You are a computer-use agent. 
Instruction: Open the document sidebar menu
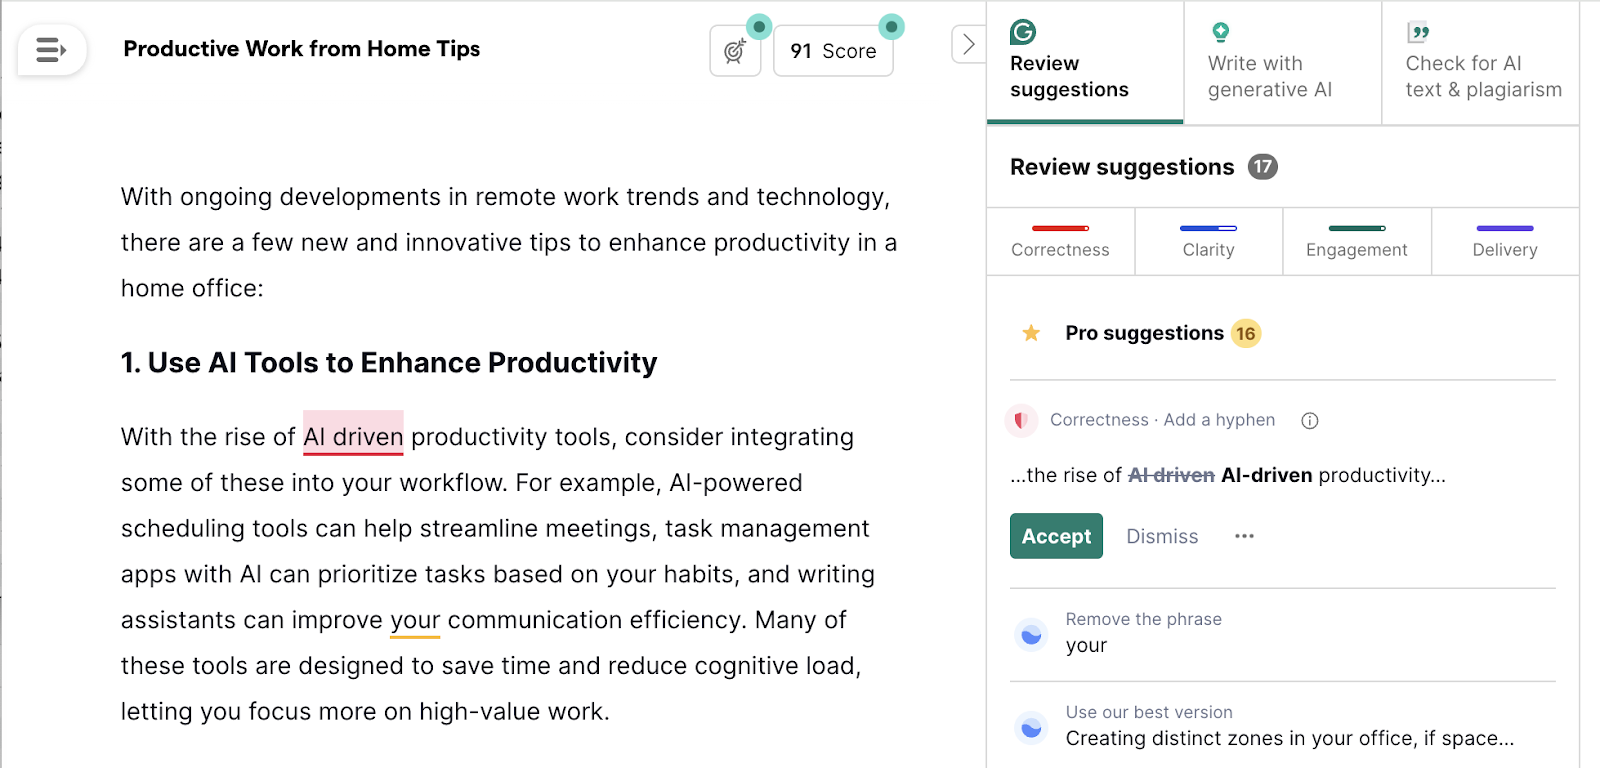(x=49, y=49)
